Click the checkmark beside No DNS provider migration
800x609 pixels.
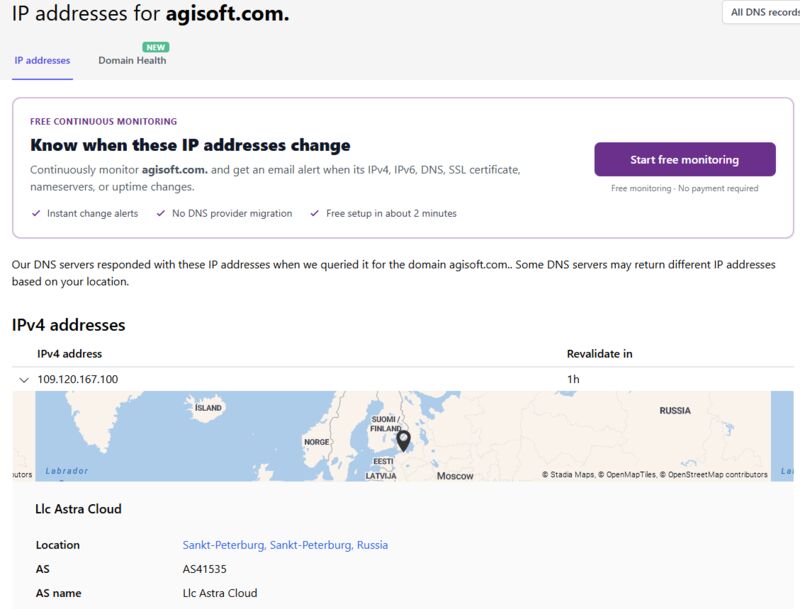point(161,213)
